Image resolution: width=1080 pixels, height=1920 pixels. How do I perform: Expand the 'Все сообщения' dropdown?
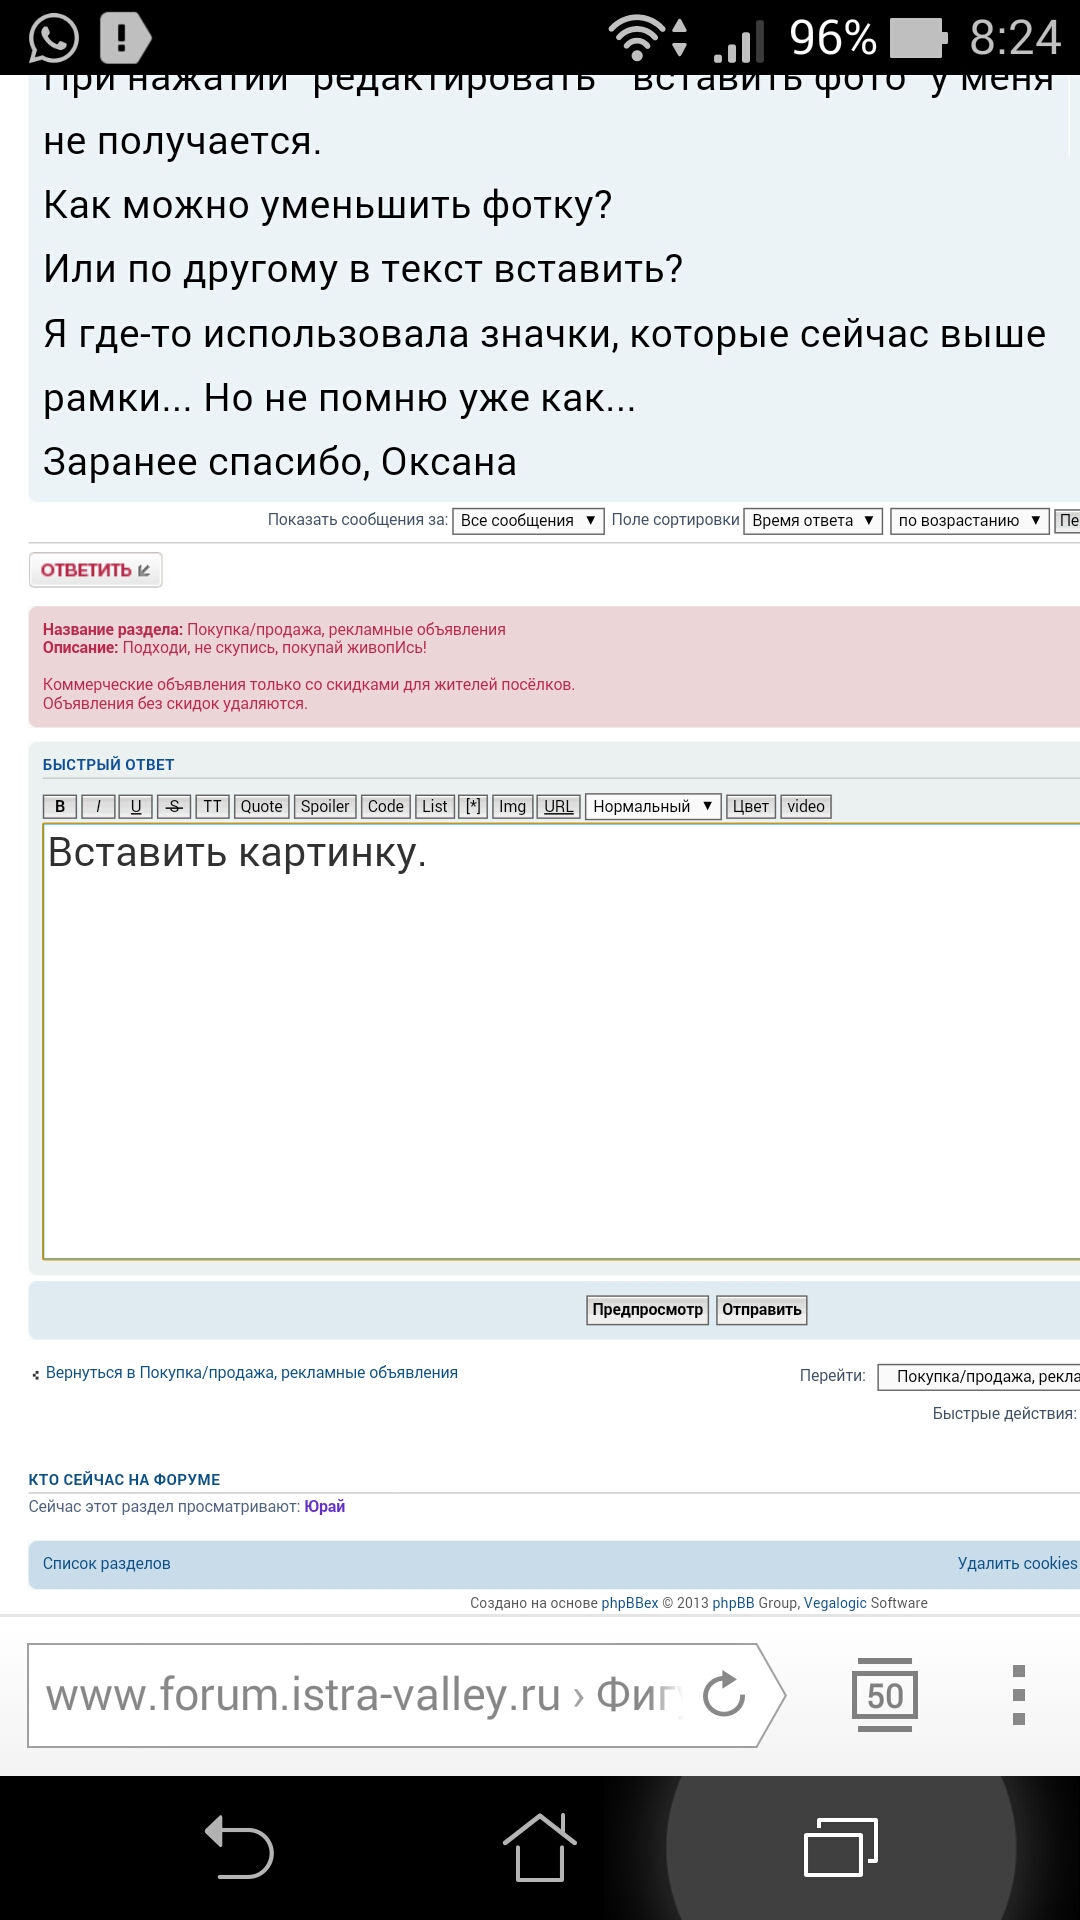coord(528,521)
